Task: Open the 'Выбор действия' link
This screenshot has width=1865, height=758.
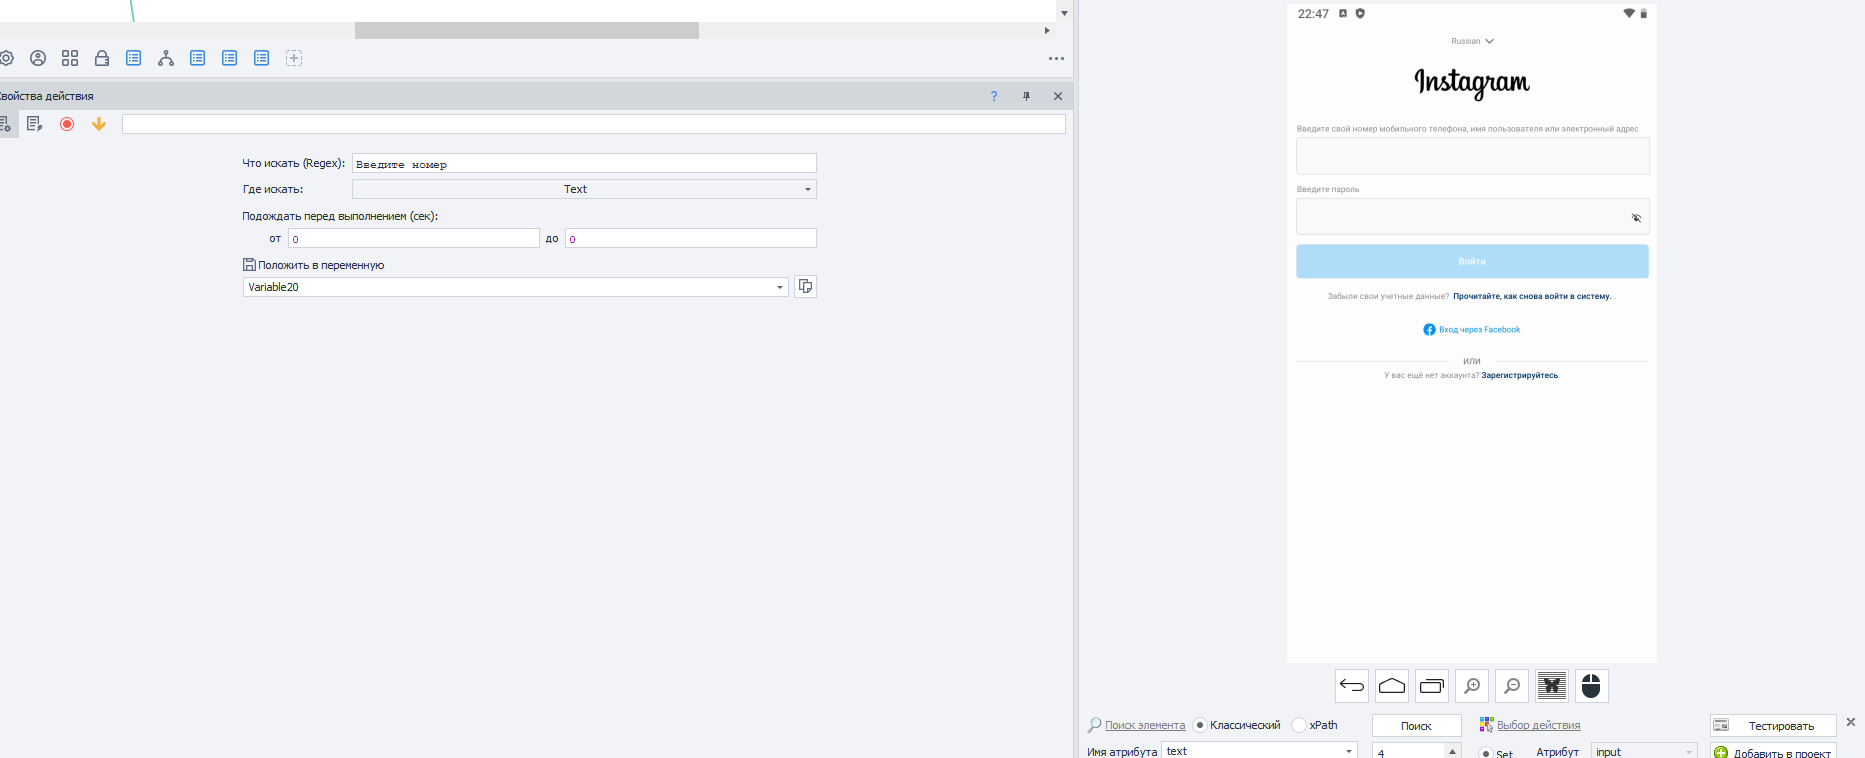Action: pyautogui.click(x=1538, y=725)
